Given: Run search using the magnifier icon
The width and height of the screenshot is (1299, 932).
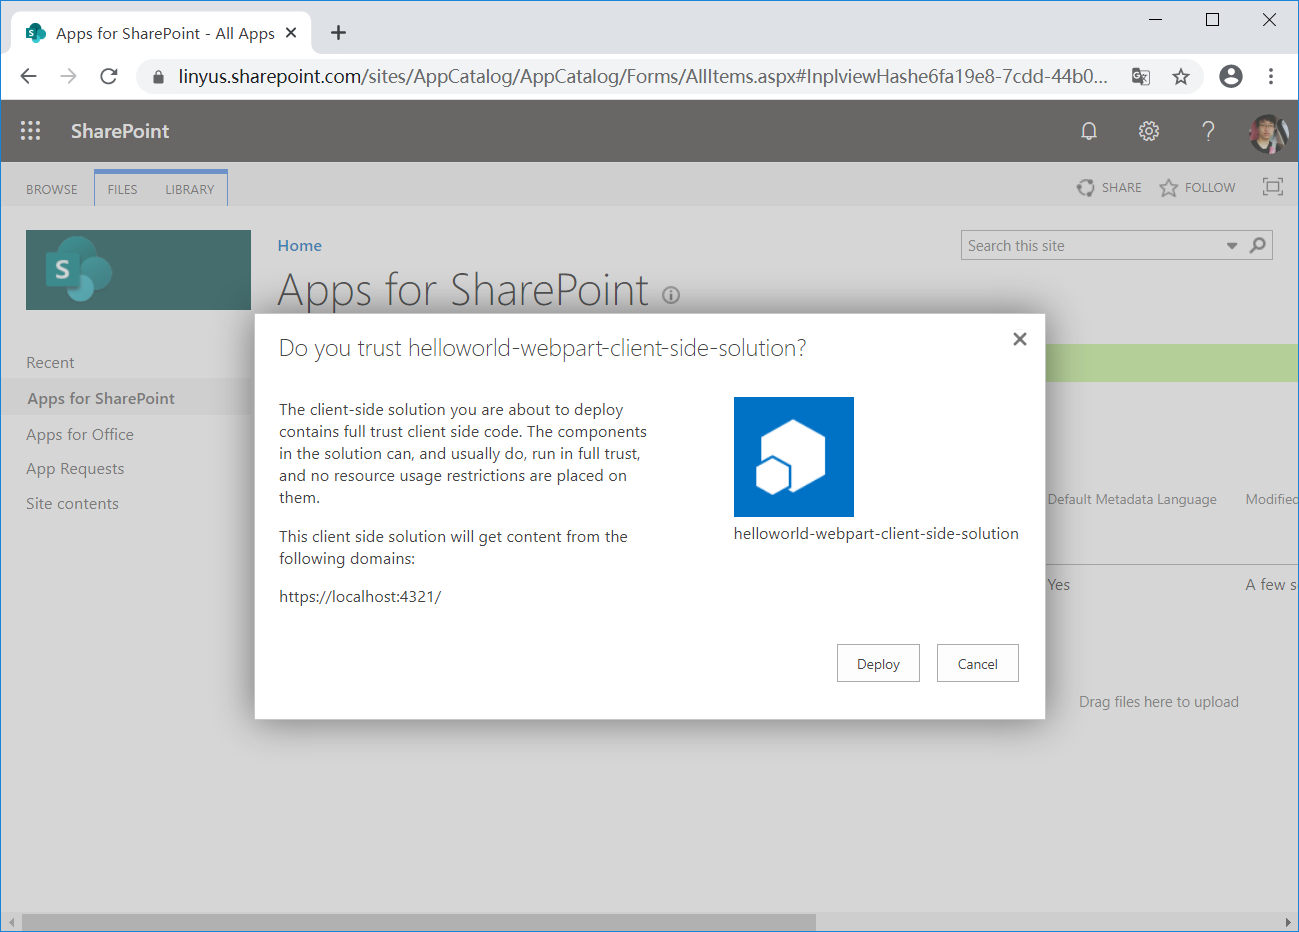Looking at the screenshot, I should point(1257,245).
